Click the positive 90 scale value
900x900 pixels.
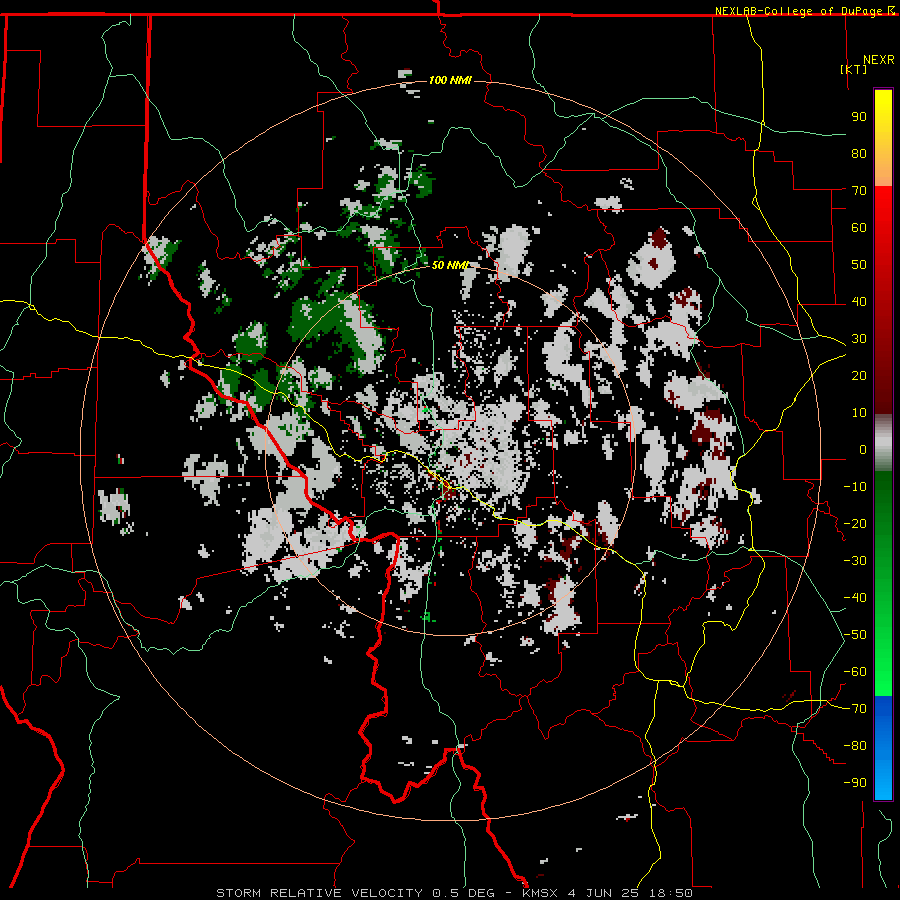coord(859,117)
